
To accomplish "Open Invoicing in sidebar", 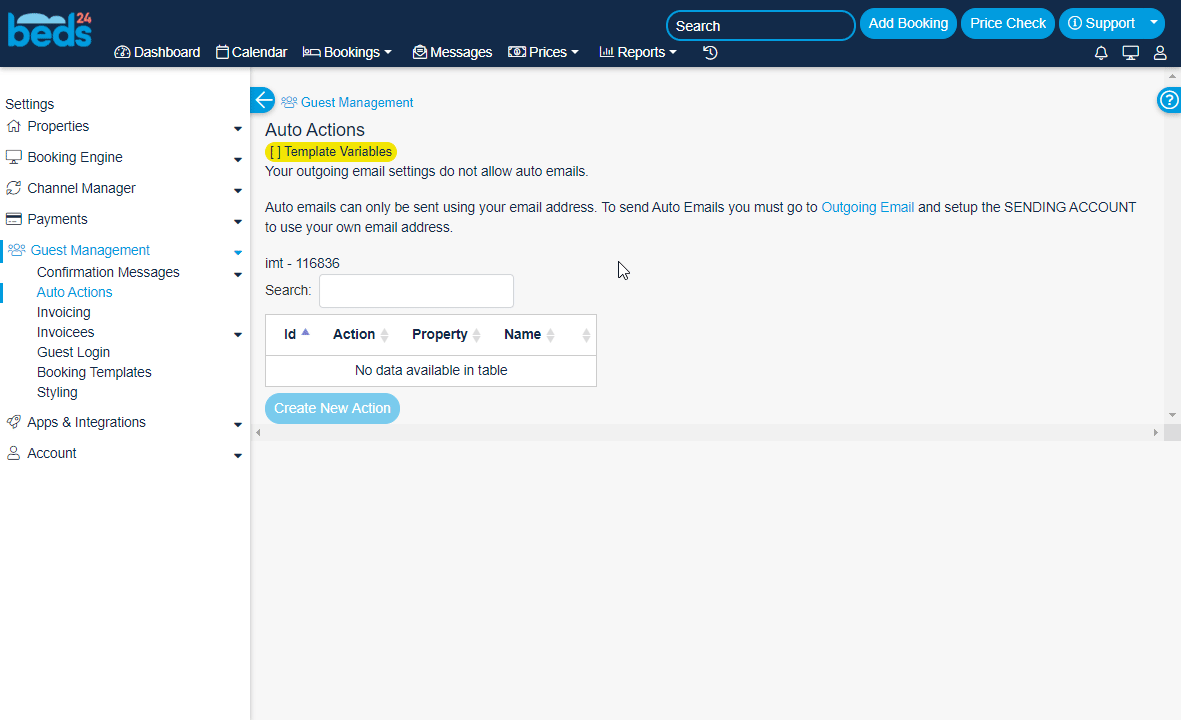I will click(x=63, y=312).
